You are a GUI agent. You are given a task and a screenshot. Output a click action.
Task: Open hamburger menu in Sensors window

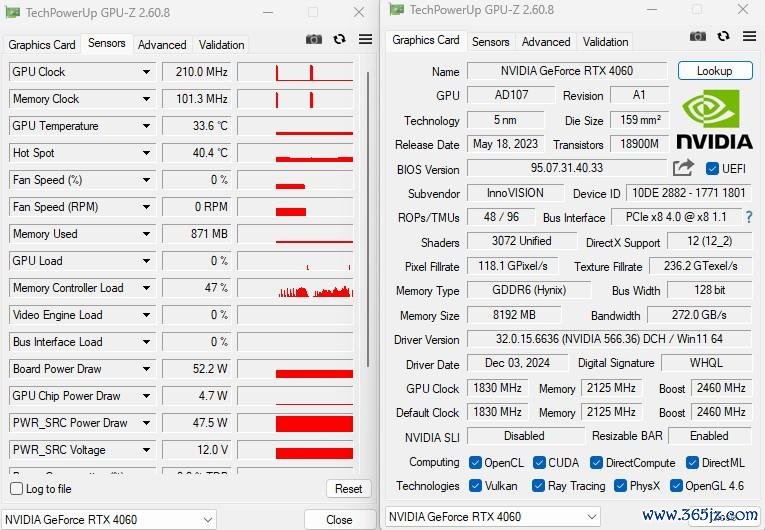pos(365,39)
